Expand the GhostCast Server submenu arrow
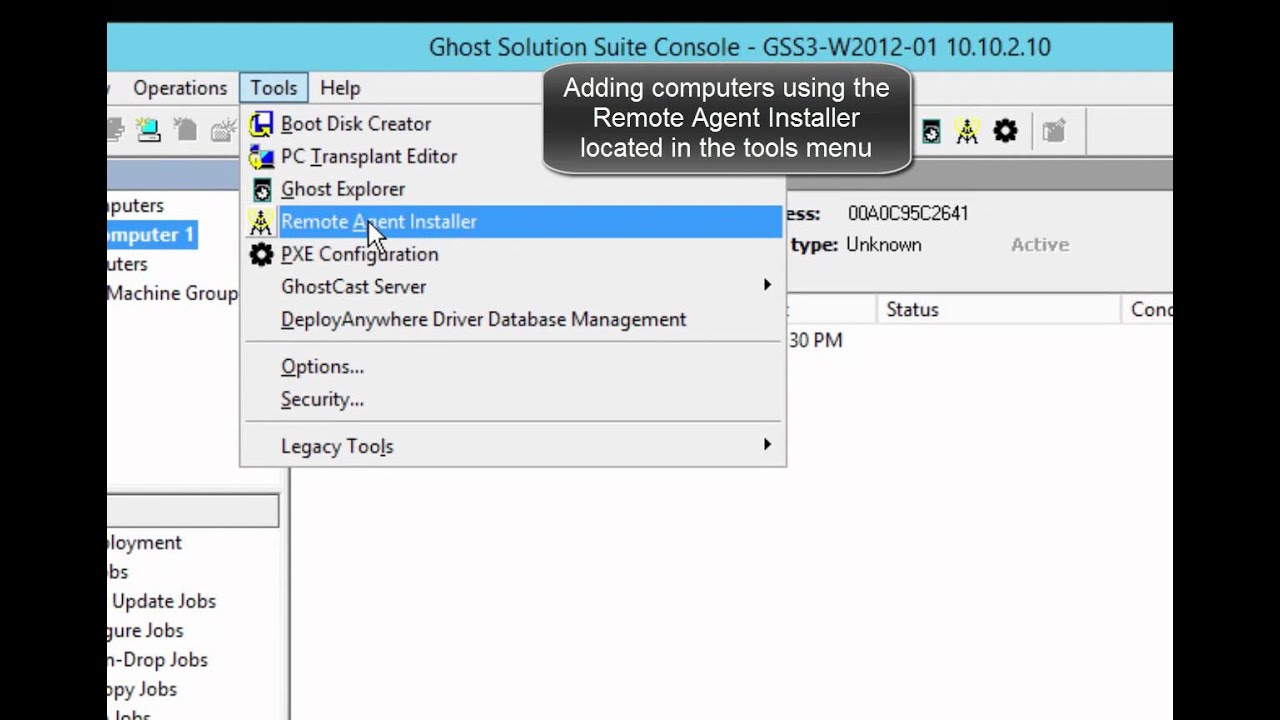The height and width of the screenshot is (720, 1280). coord(767,286)
